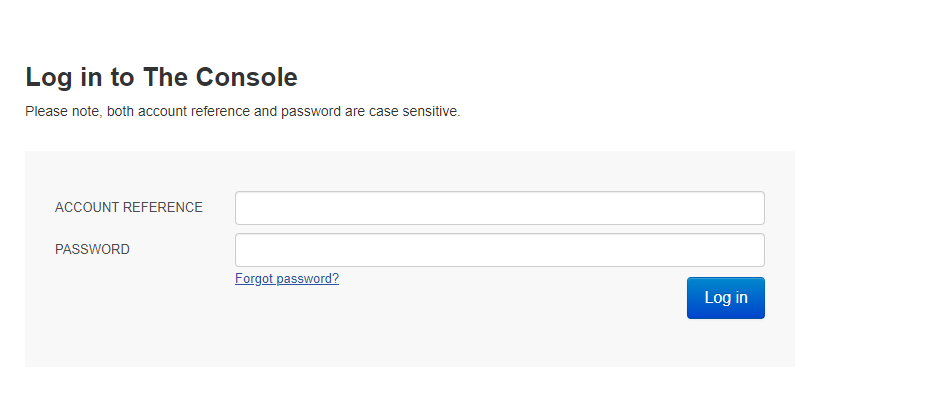The image size is (929, 413).
Task: Open the Forgot password? link
Action: (287, 279)
